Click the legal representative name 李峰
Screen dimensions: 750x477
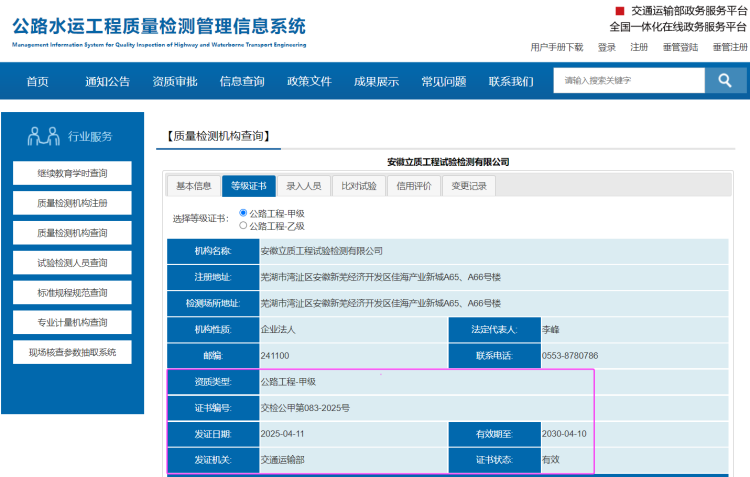[x=551, y=330]
